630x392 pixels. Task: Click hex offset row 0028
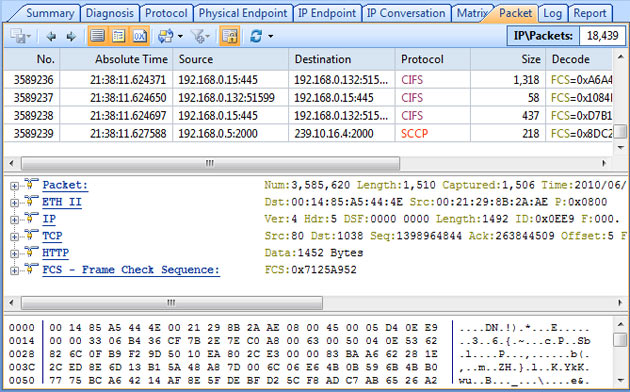[22, 354]
